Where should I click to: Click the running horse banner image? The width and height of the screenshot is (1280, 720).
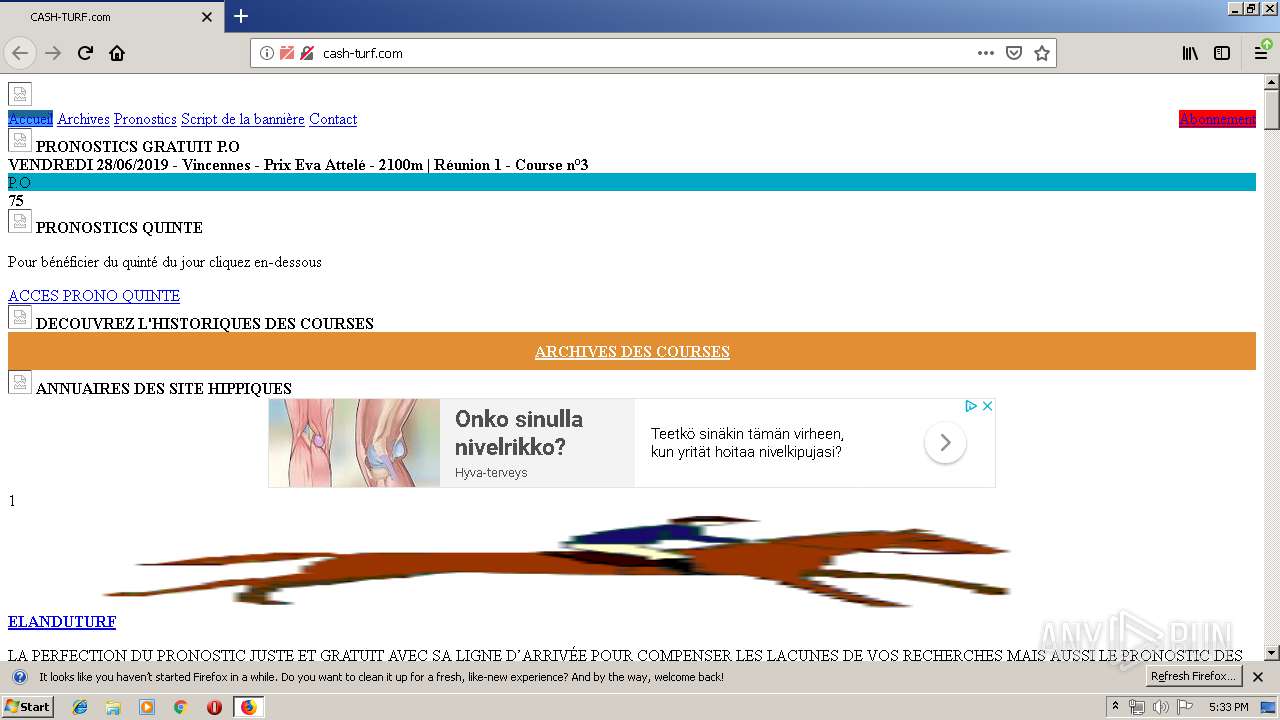pyautogui.click(x=556, y=561)
